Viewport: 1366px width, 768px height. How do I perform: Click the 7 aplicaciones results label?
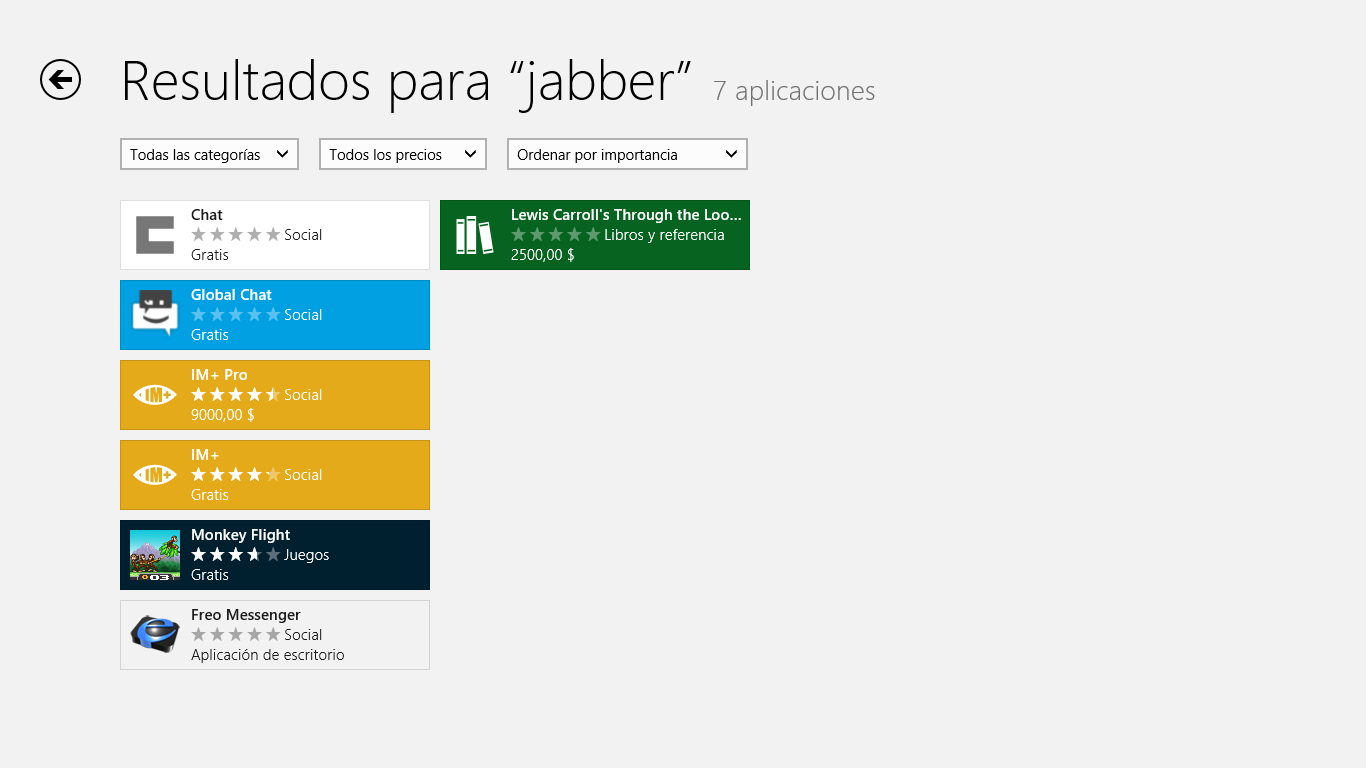click(794, 91)
